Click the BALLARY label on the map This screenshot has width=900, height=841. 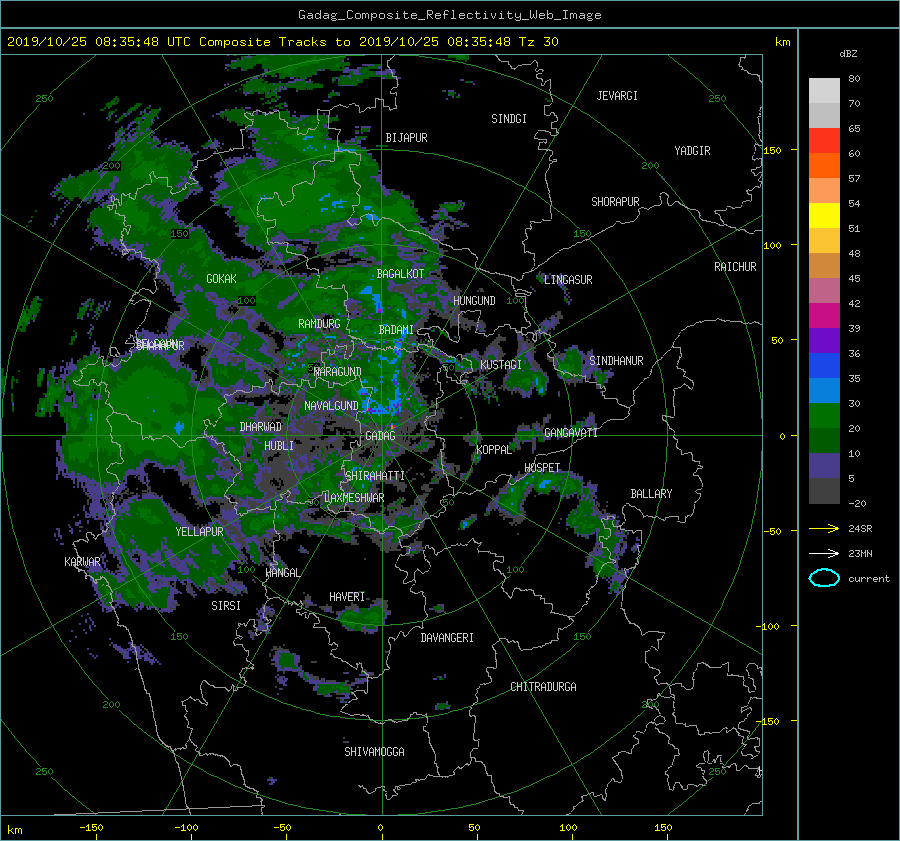651,494
